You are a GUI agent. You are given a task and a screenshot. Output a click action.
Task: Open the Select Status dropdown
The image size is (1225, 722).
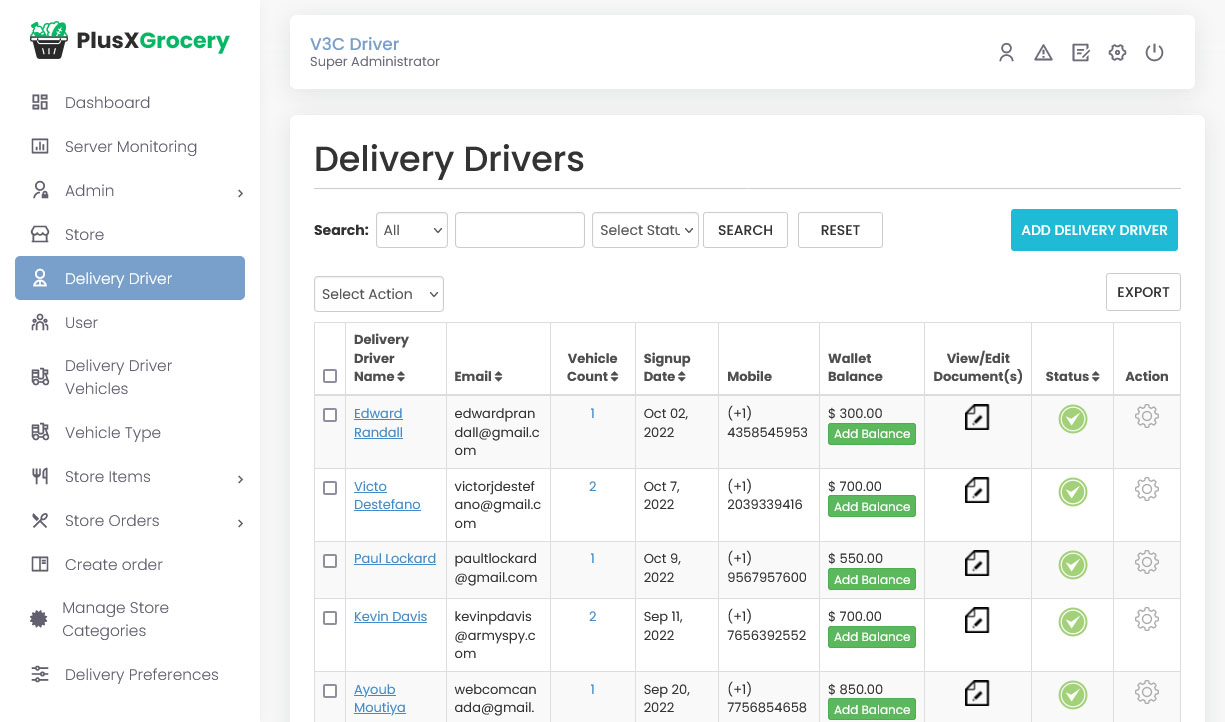(x=645, y=230)
